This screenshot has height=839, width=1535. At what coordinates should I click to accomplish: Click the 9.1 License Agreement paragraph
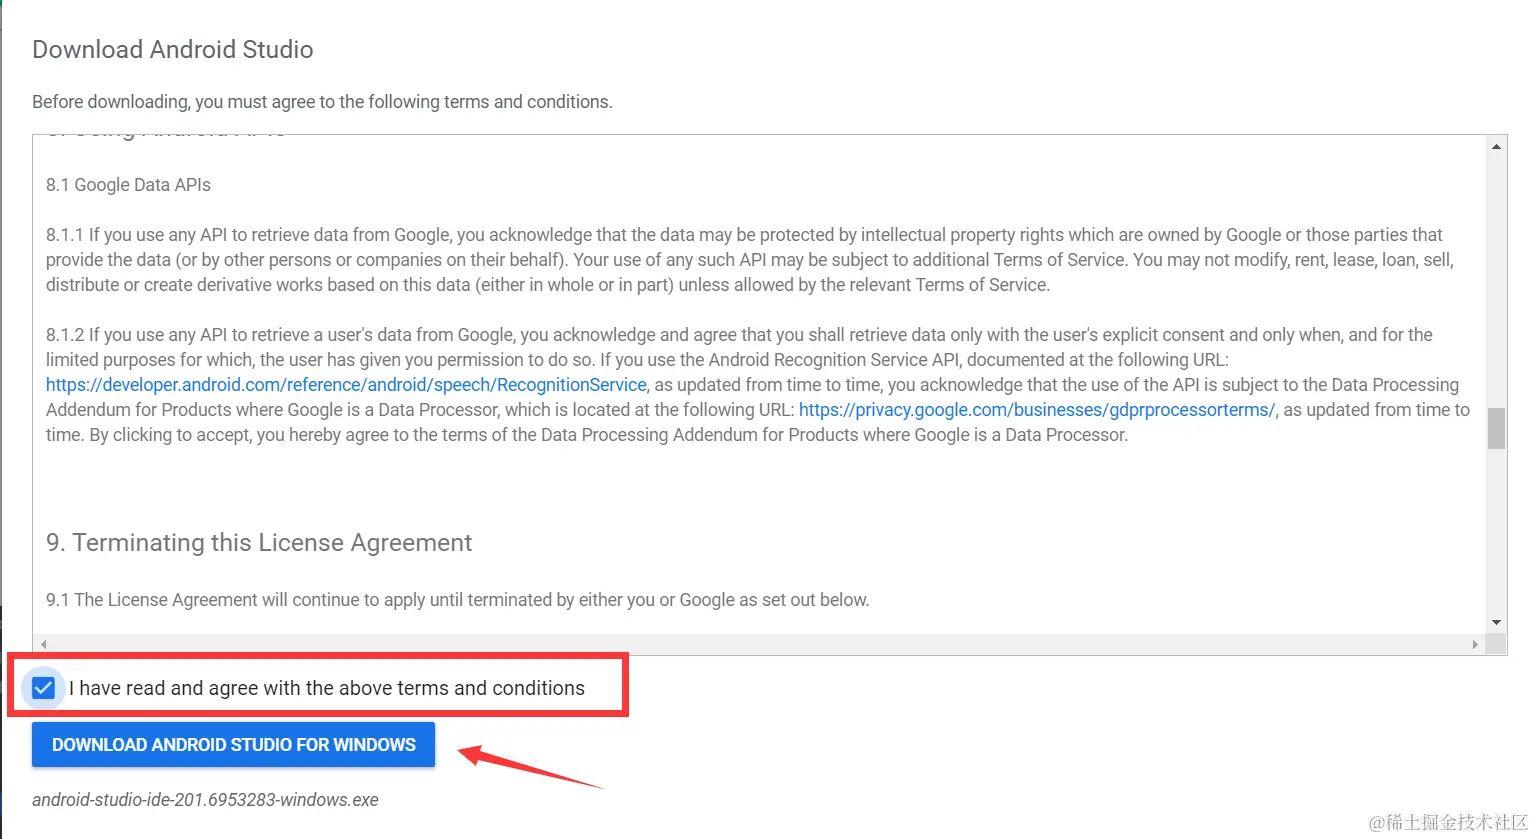click(457, 600)
